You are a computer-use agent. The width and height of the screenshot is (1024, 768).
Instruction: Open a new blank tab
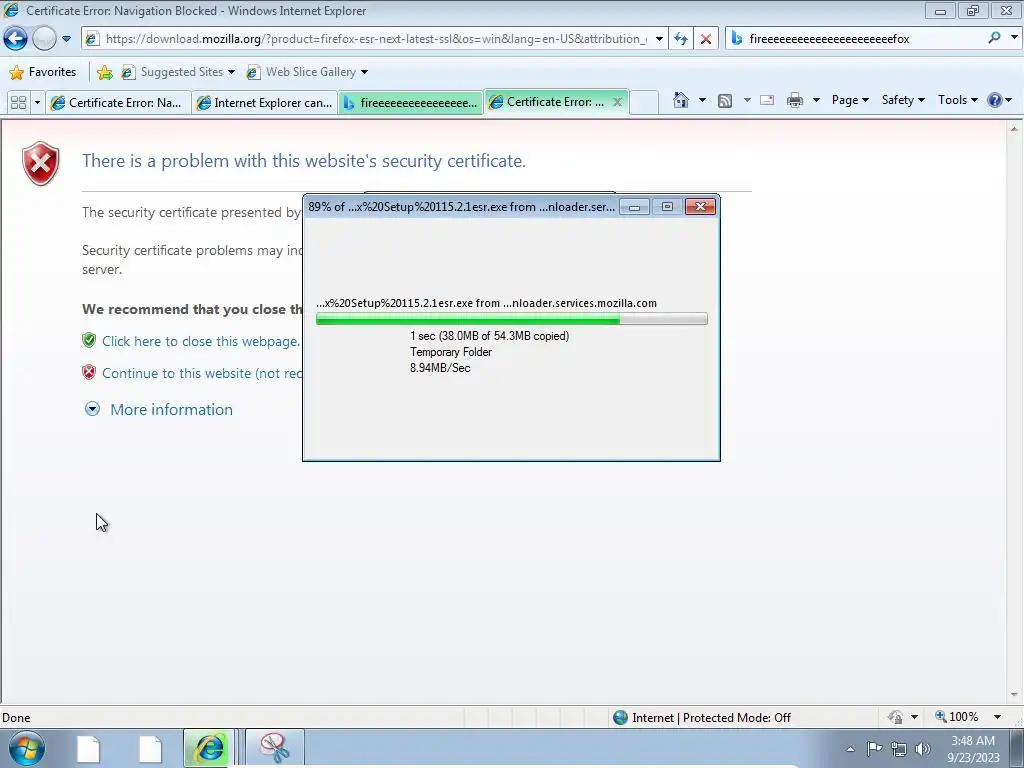pos(644,103)
